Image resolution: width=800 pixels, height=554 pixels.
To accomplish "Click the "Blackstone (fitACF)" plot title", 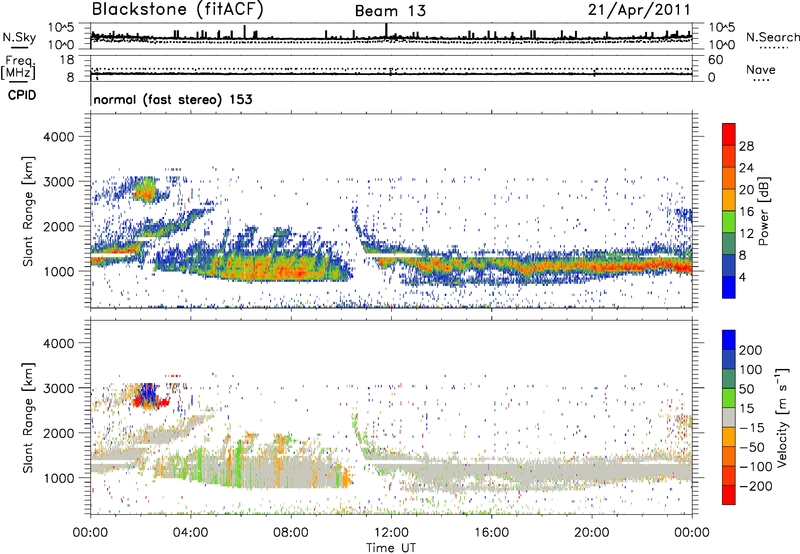I will tap(177, 10).
